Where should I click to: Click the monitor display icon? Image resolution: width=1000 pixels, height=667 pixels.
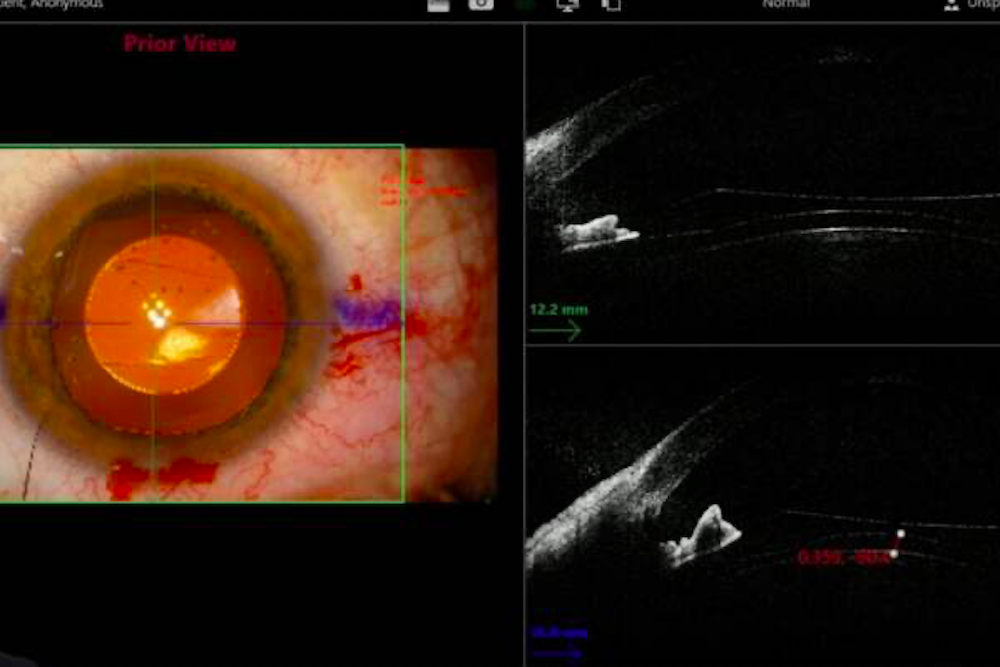pyautogui.click(x=568, y=5)
